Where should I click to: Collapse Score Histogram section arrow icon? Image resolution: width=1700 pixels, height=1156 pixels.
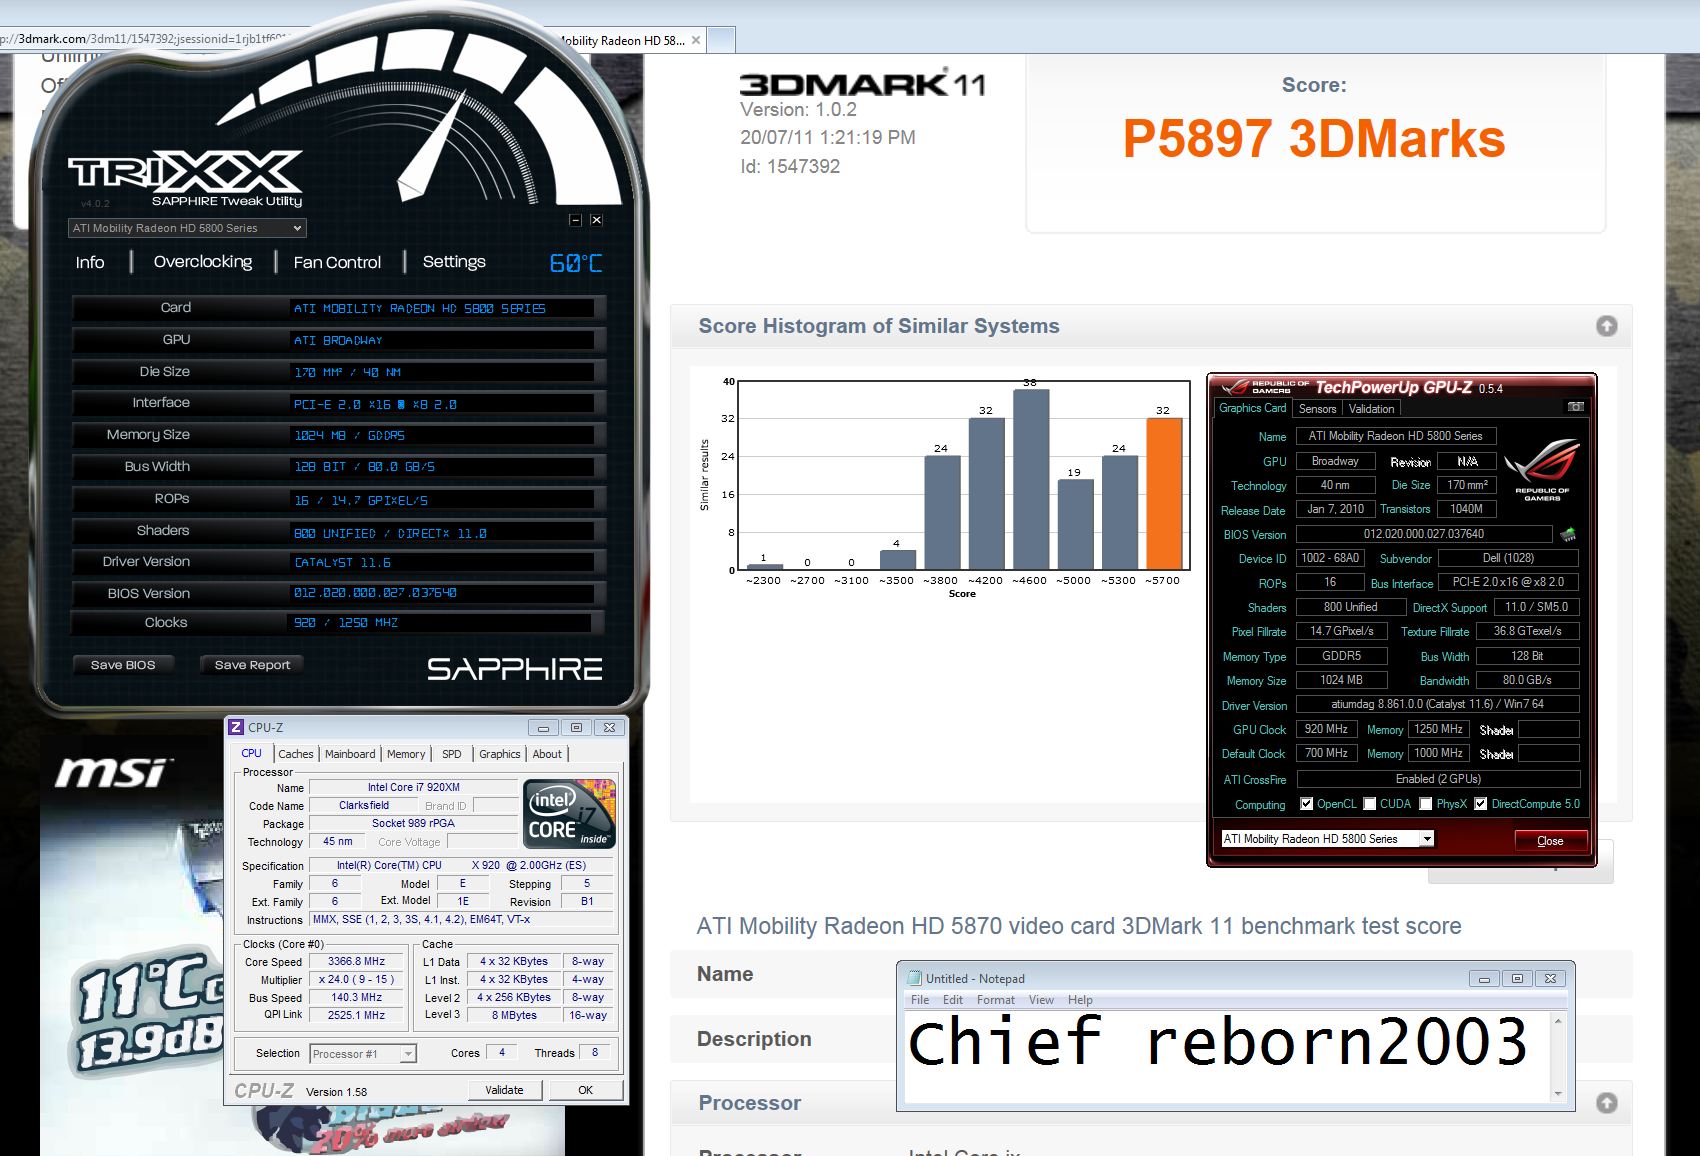(1606, 326)
